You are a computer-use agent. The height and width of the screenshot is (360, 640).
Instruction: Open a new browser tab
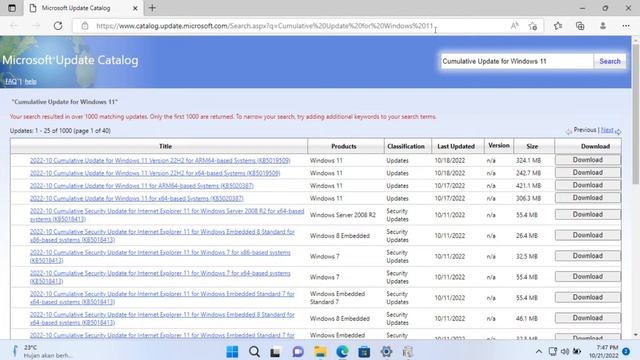(x=152, y=8)
